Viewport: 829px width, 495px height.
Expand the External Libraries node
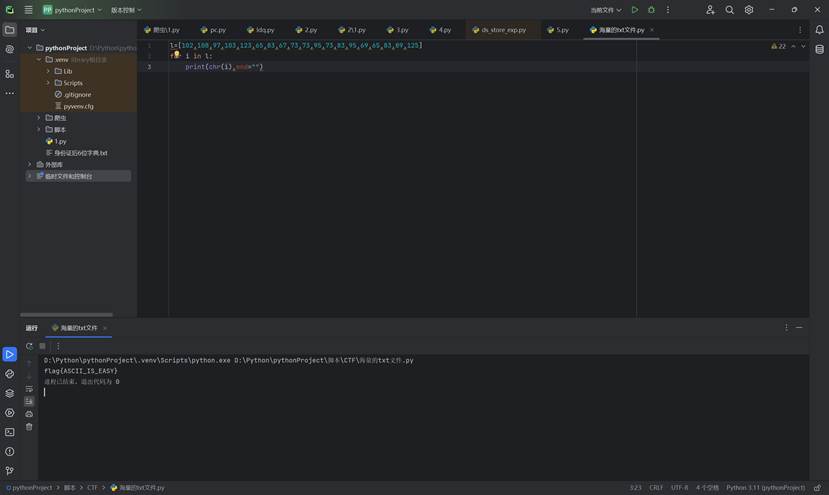30,164
